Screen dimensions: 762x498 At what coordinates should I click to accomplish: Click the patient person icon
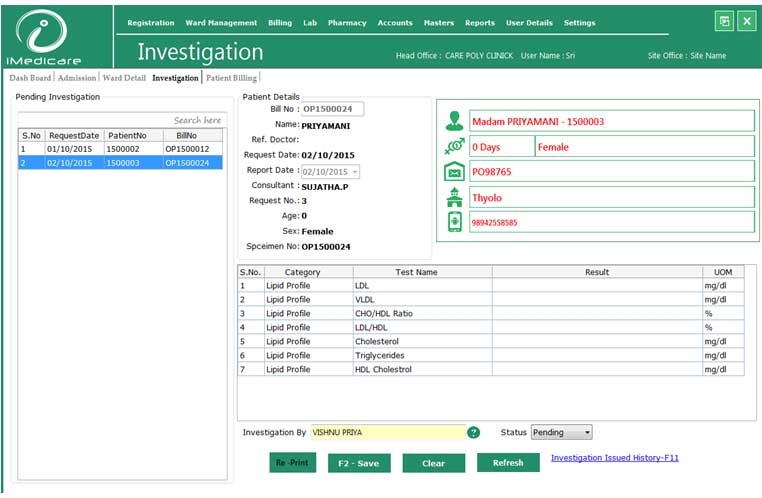pos(455,121)
